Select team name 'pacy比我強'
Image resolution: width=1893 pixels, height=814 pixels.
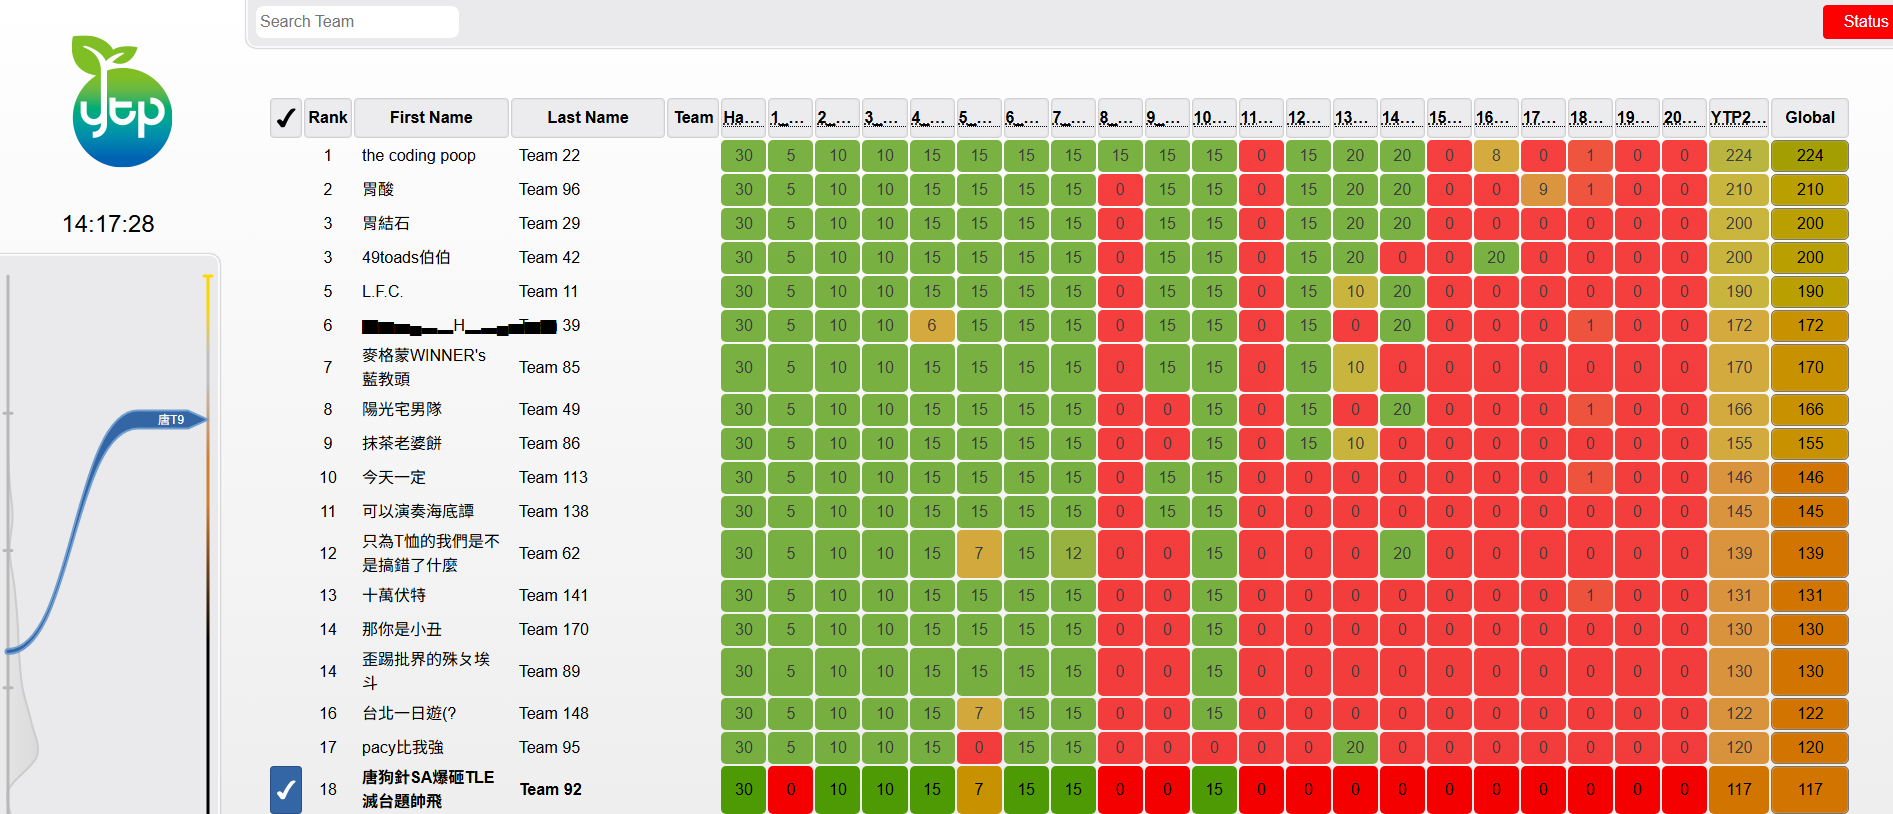tap(403, 747)
